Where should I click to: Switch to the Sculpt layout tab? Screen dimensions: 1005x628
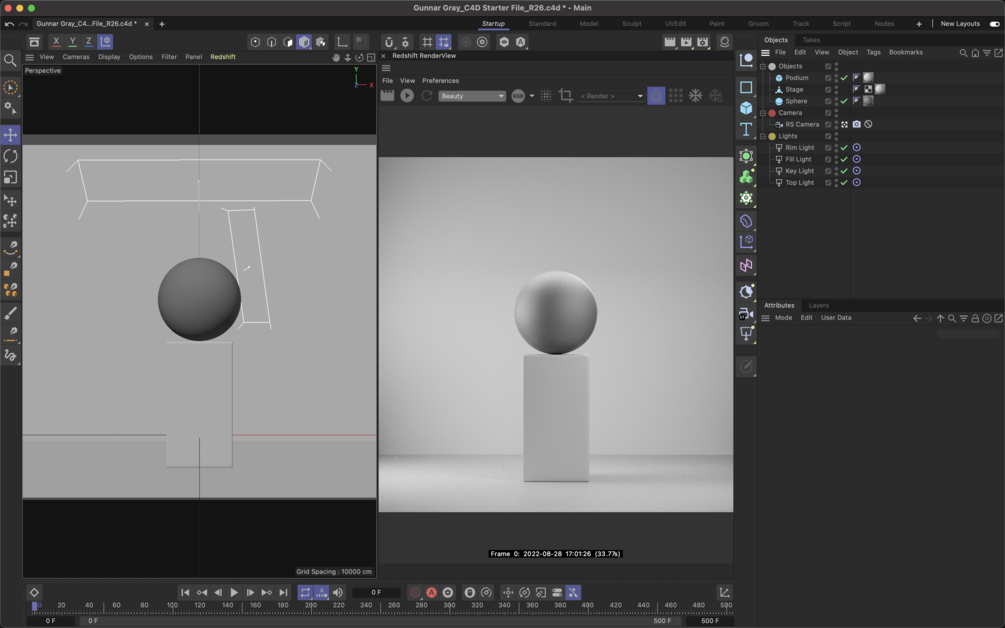click(x=631, y=24)
